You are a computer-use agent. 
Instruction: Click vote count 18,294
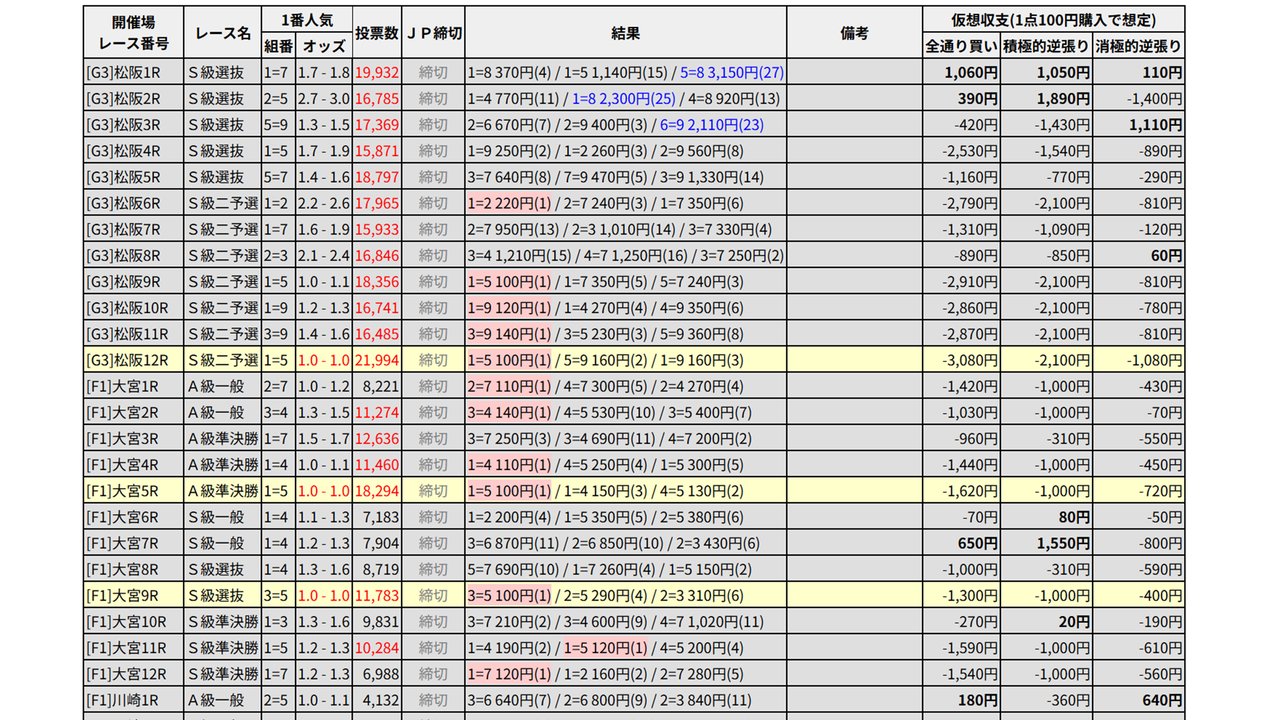[377, 490]
